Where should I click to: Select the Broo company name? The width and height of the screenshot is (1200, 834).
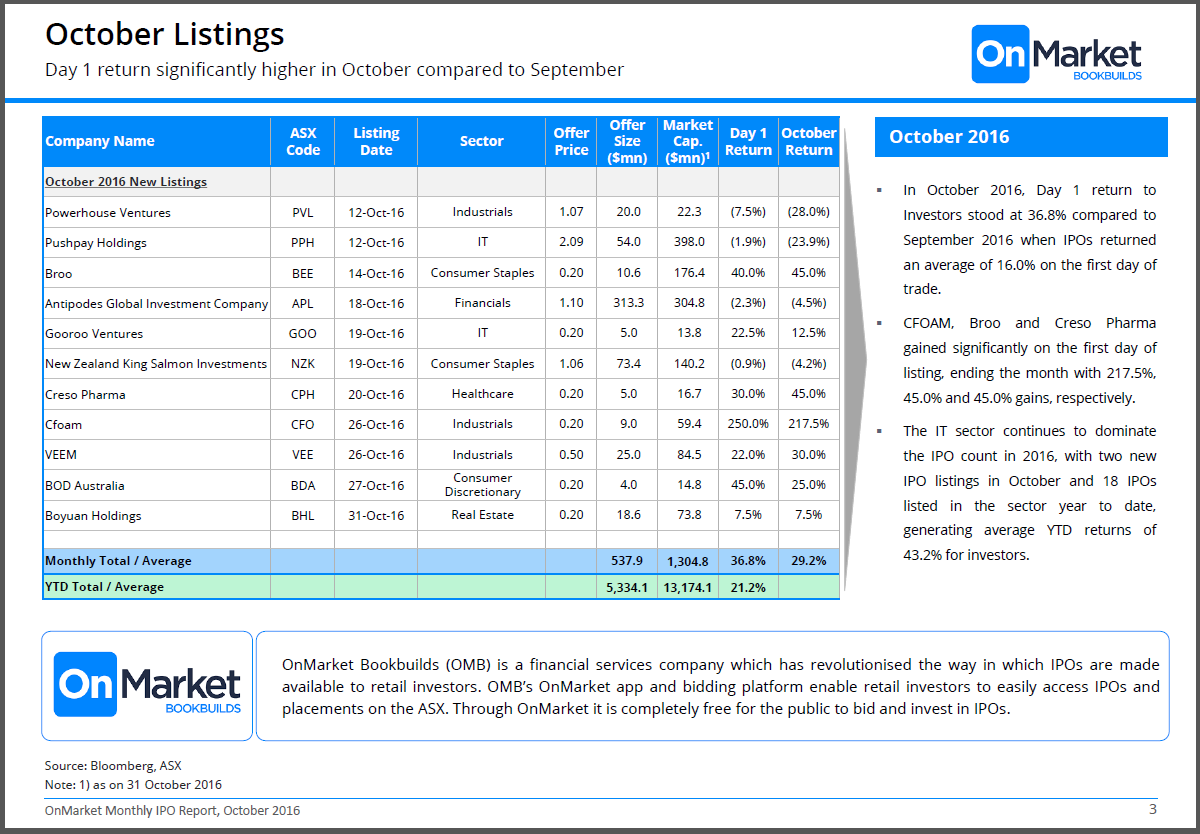coord(59,273)
